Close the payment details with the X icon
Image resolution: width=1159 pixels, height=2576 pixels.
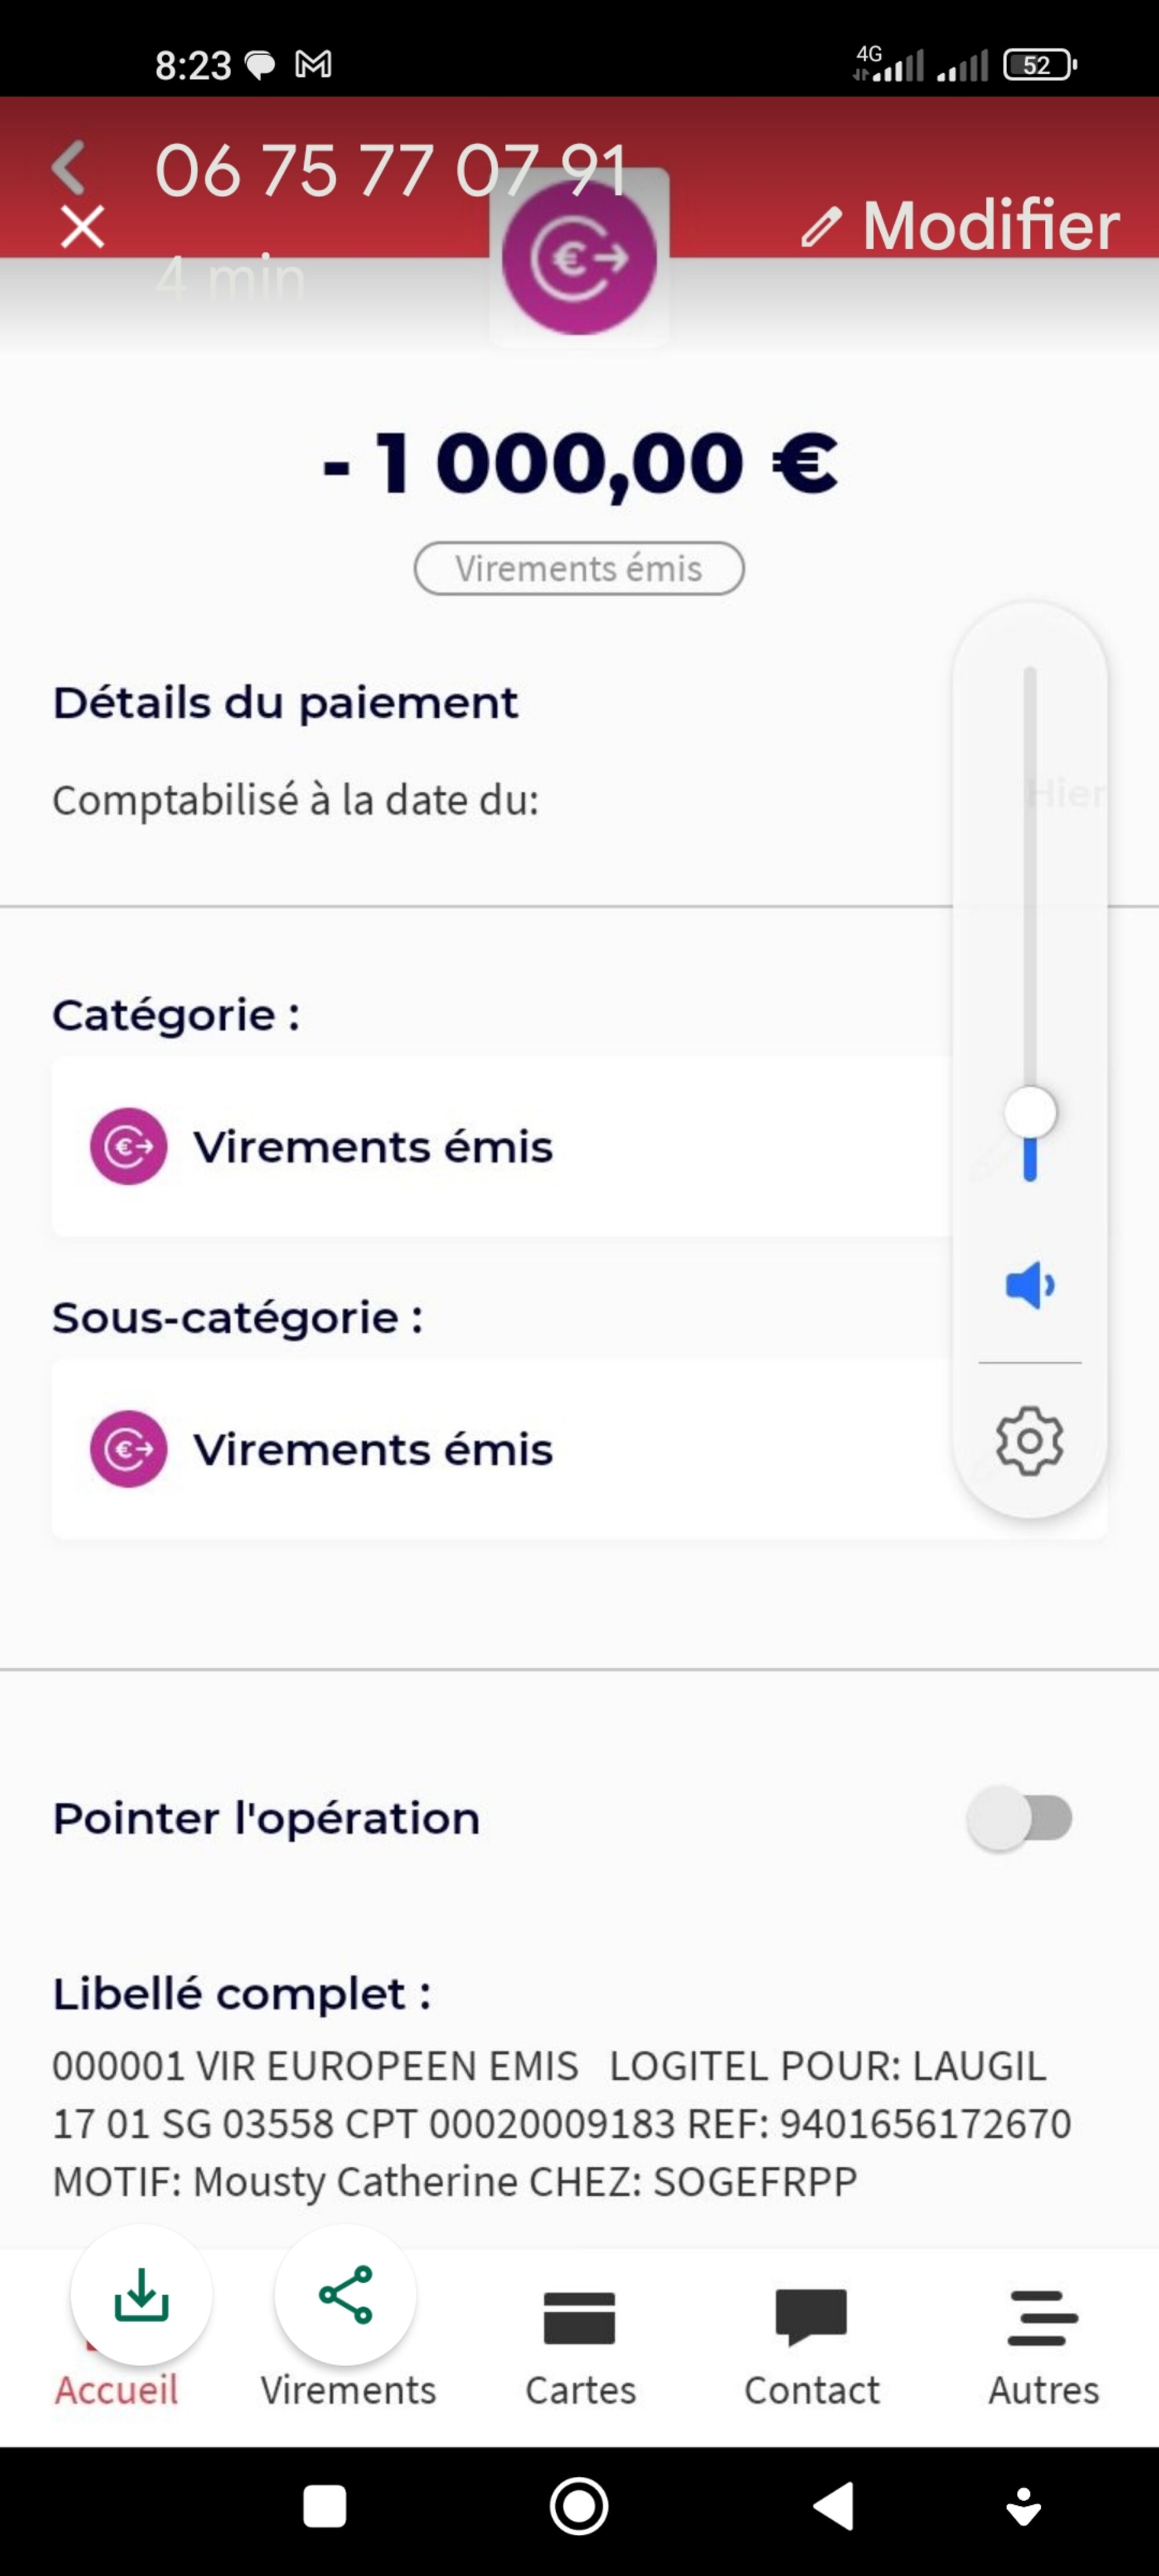82,227
